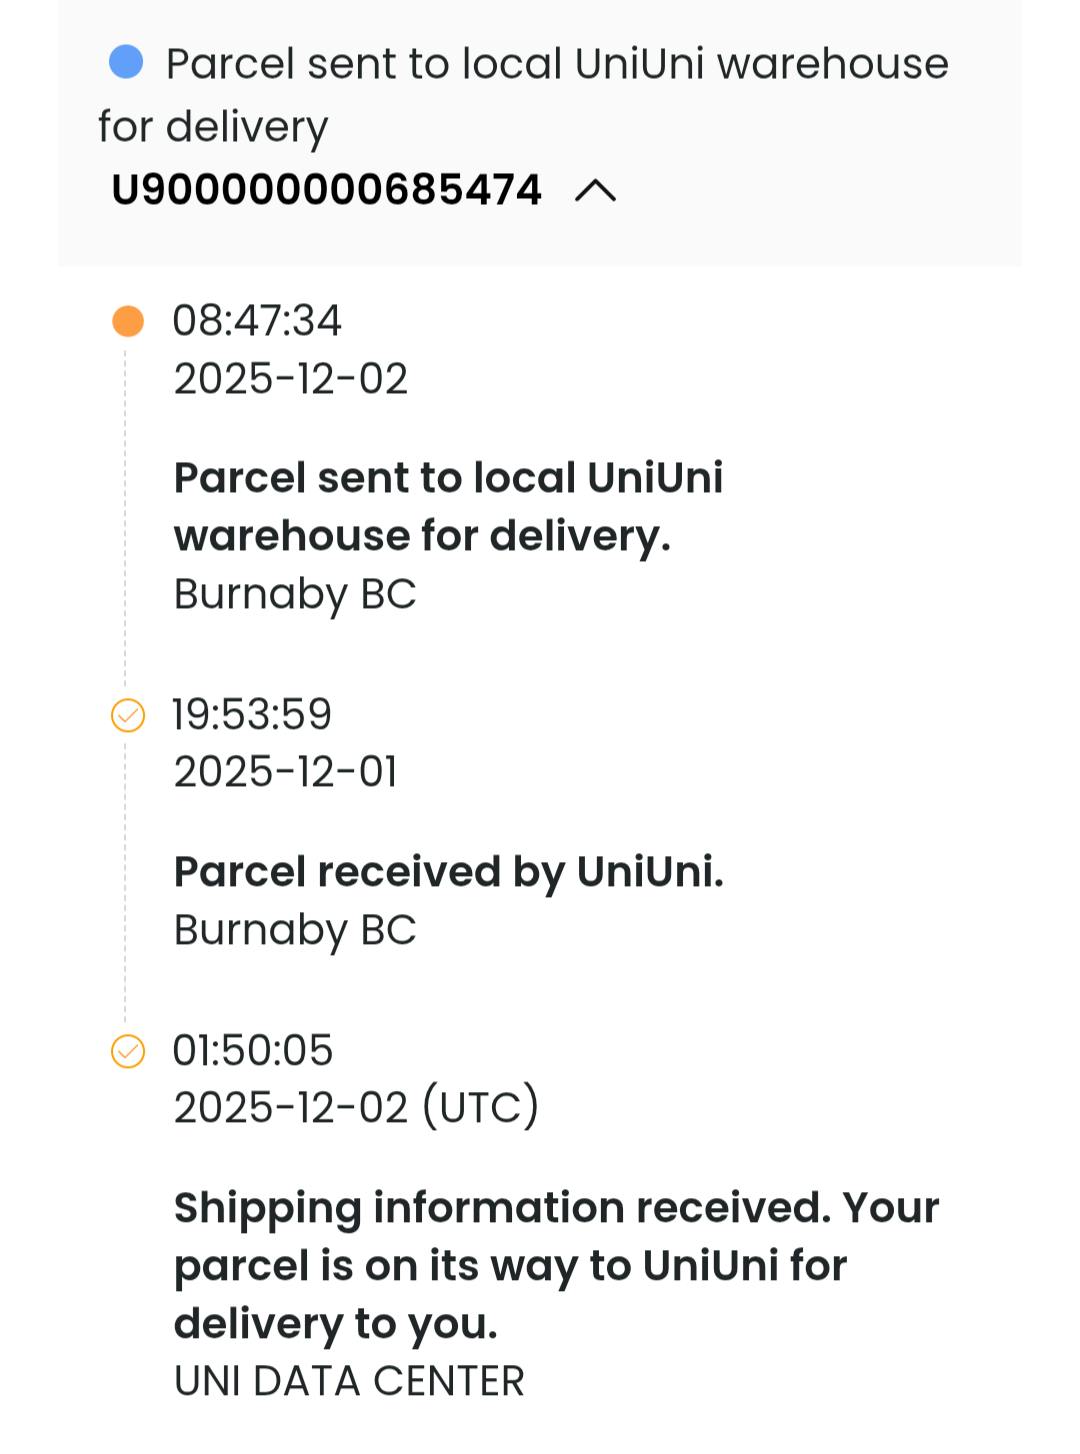Click Burnaby BC under the warehouse event
Screen dimensions: 1080x1454
[295, 594]
